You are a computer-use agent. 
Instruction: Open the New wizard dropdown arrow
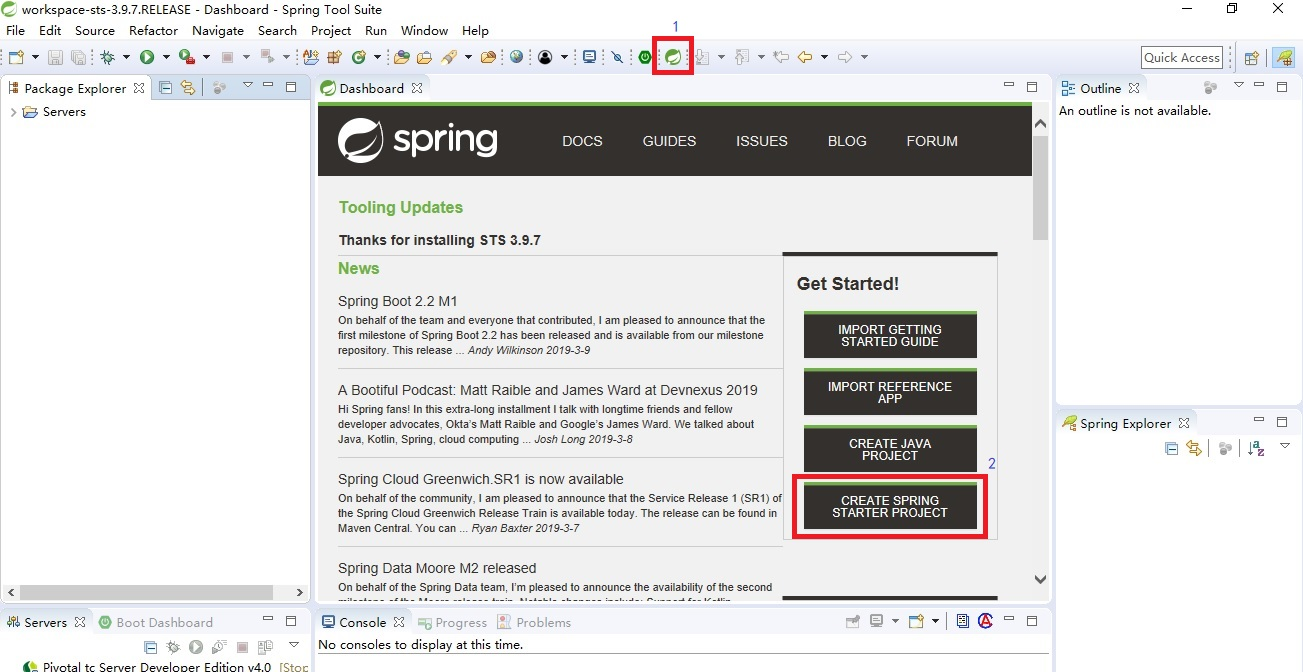tap(35, 57)
